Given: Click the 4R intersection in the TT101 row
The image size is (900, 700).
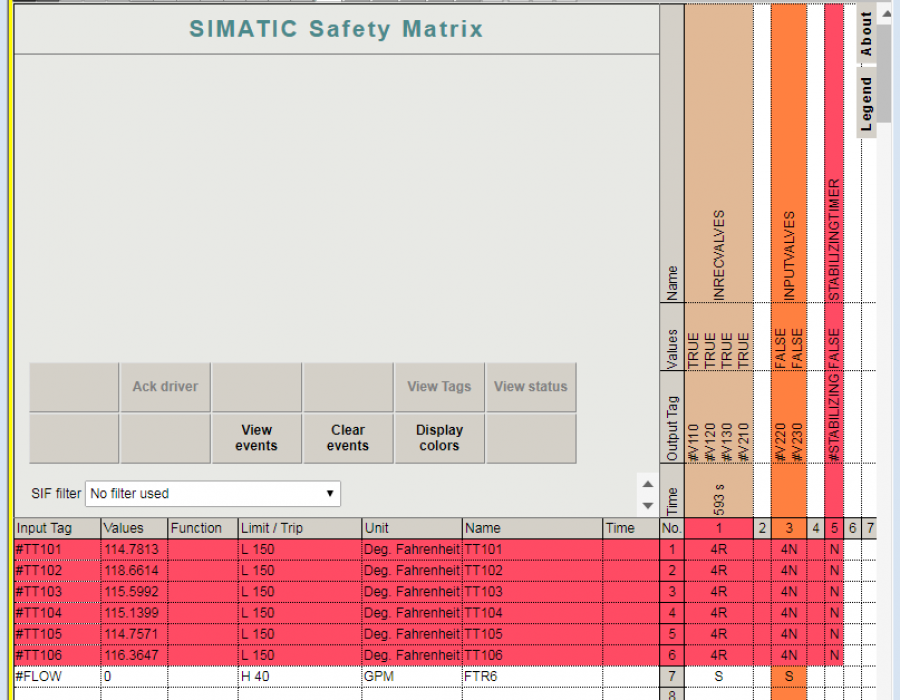Looking at the screenshot, I should coord(719,550).
